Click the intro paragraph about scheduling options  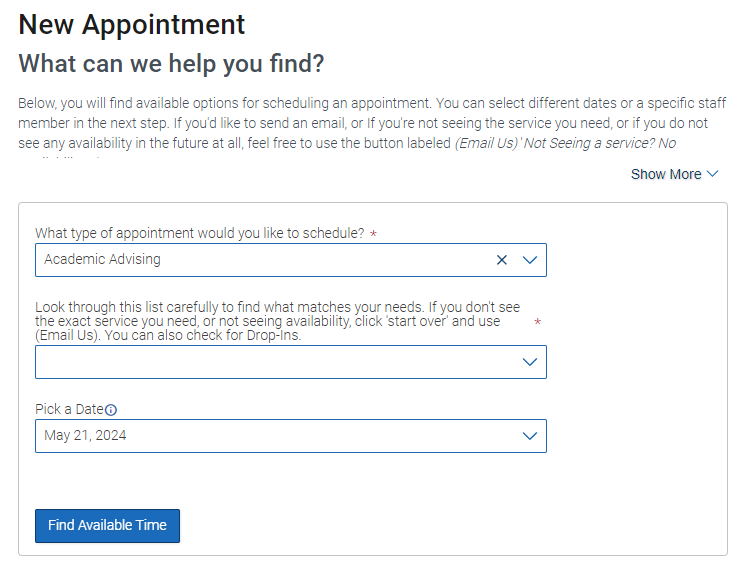click(372, 123)
